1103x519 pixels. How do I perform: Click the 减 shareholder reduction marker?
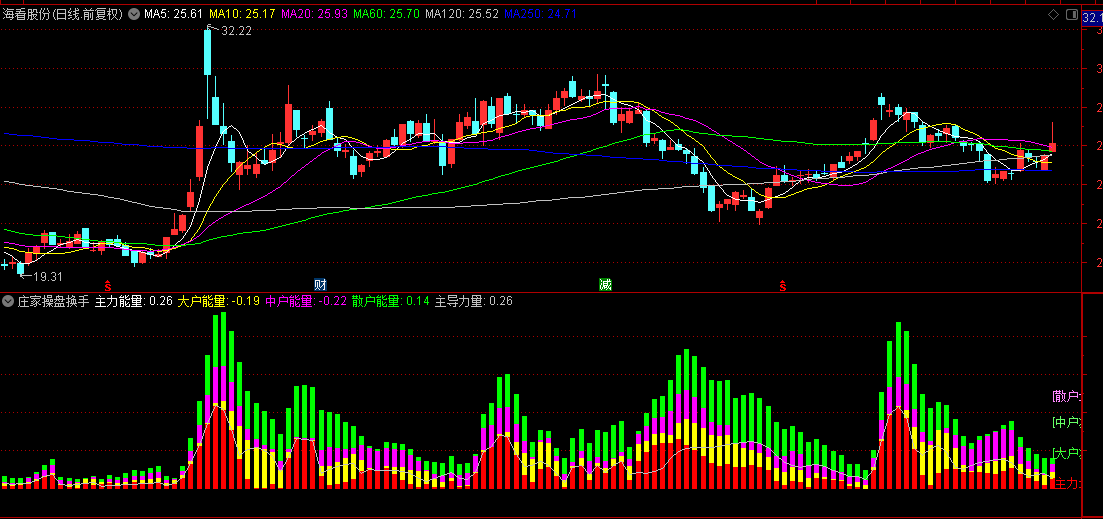(606, 285)
